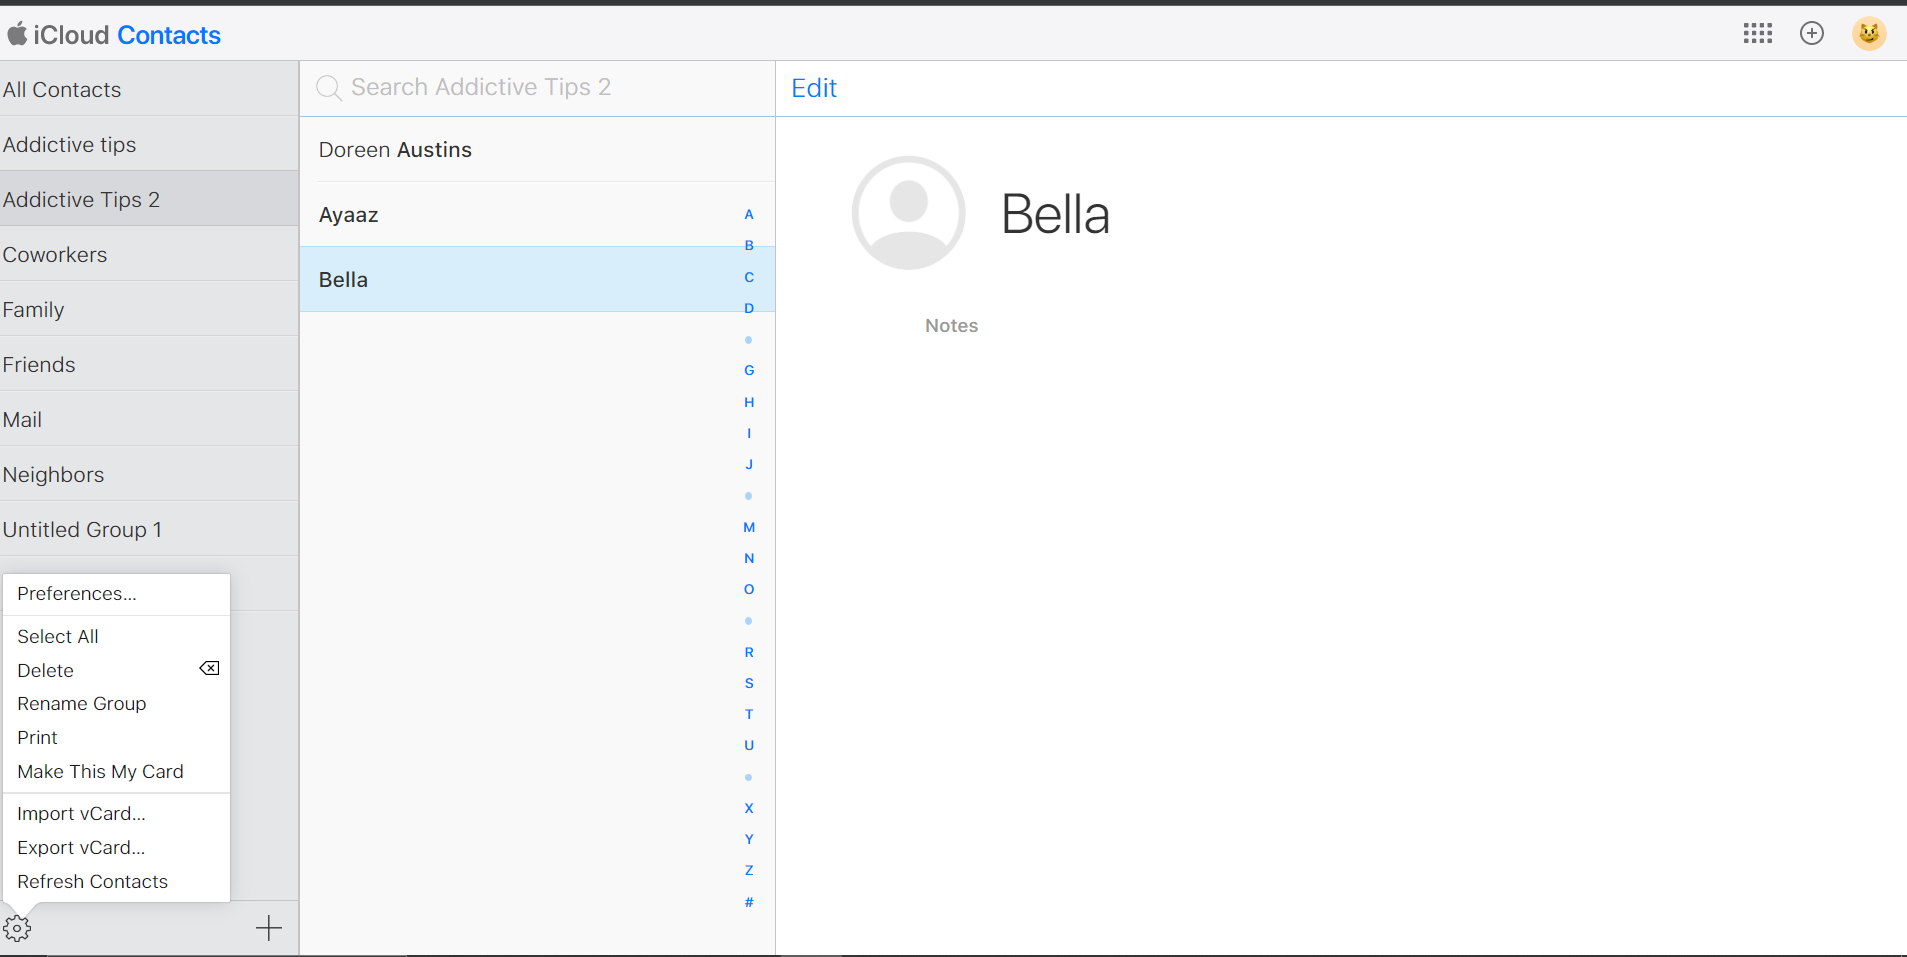Add new item with sidebar plus icon

[x=268, y=928]
